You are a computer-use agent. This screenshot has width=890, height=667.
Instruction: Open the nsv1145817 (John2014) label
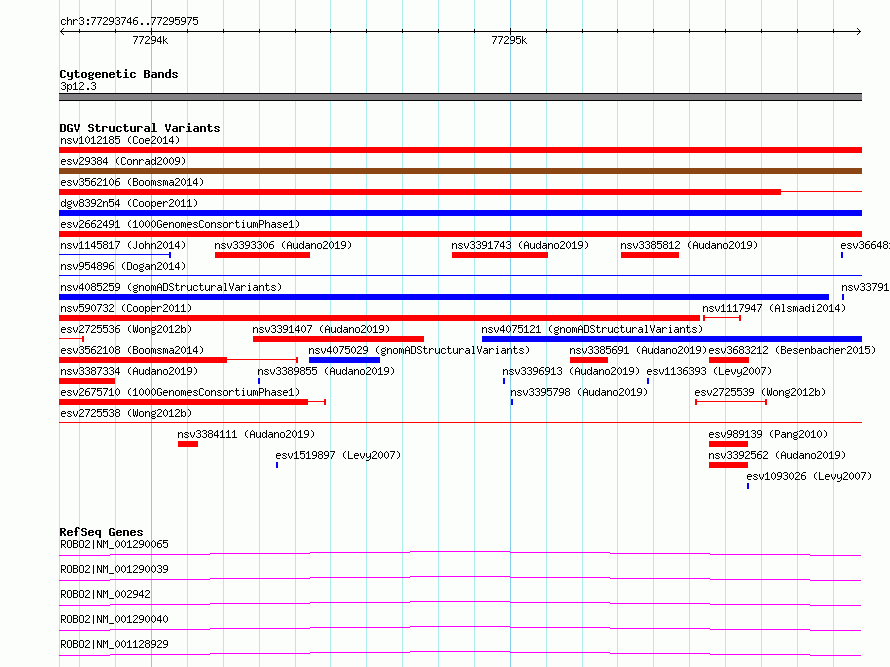(x=123, y=245)
